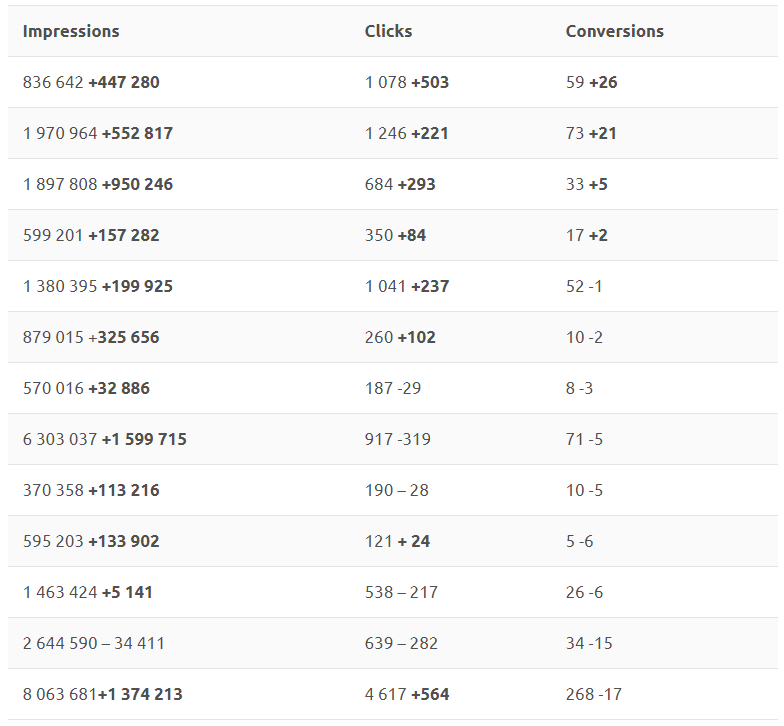Select the clicks cell 260 +102
The height and width of the screenshot is (726, 784).
(x=400, y=337)
